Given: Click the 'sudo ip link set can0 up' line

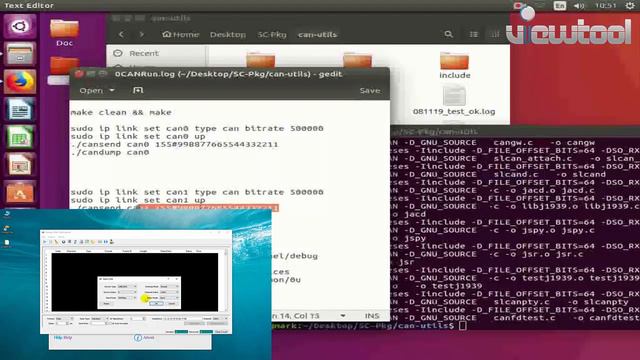Looking at the screenshot, I should click(x=138, y=136).
